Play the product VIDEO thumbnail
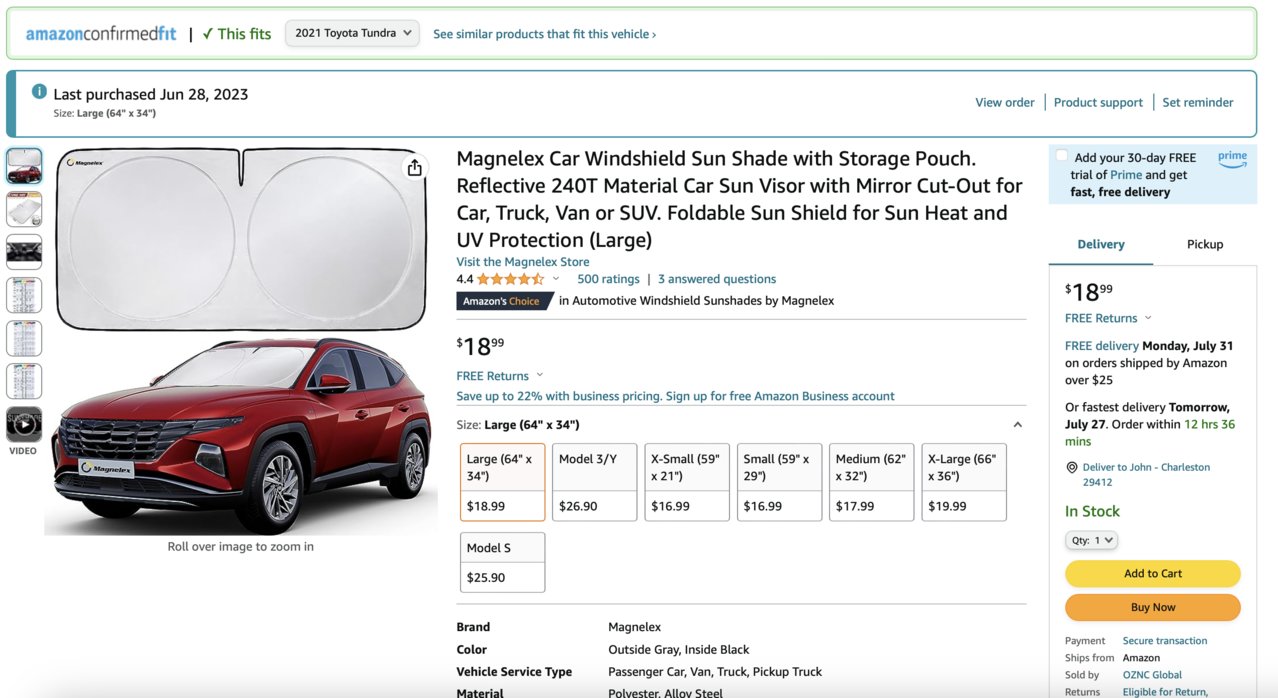Image resolution: width=1278 pixels, height=698 pixels. coord(24,424)
